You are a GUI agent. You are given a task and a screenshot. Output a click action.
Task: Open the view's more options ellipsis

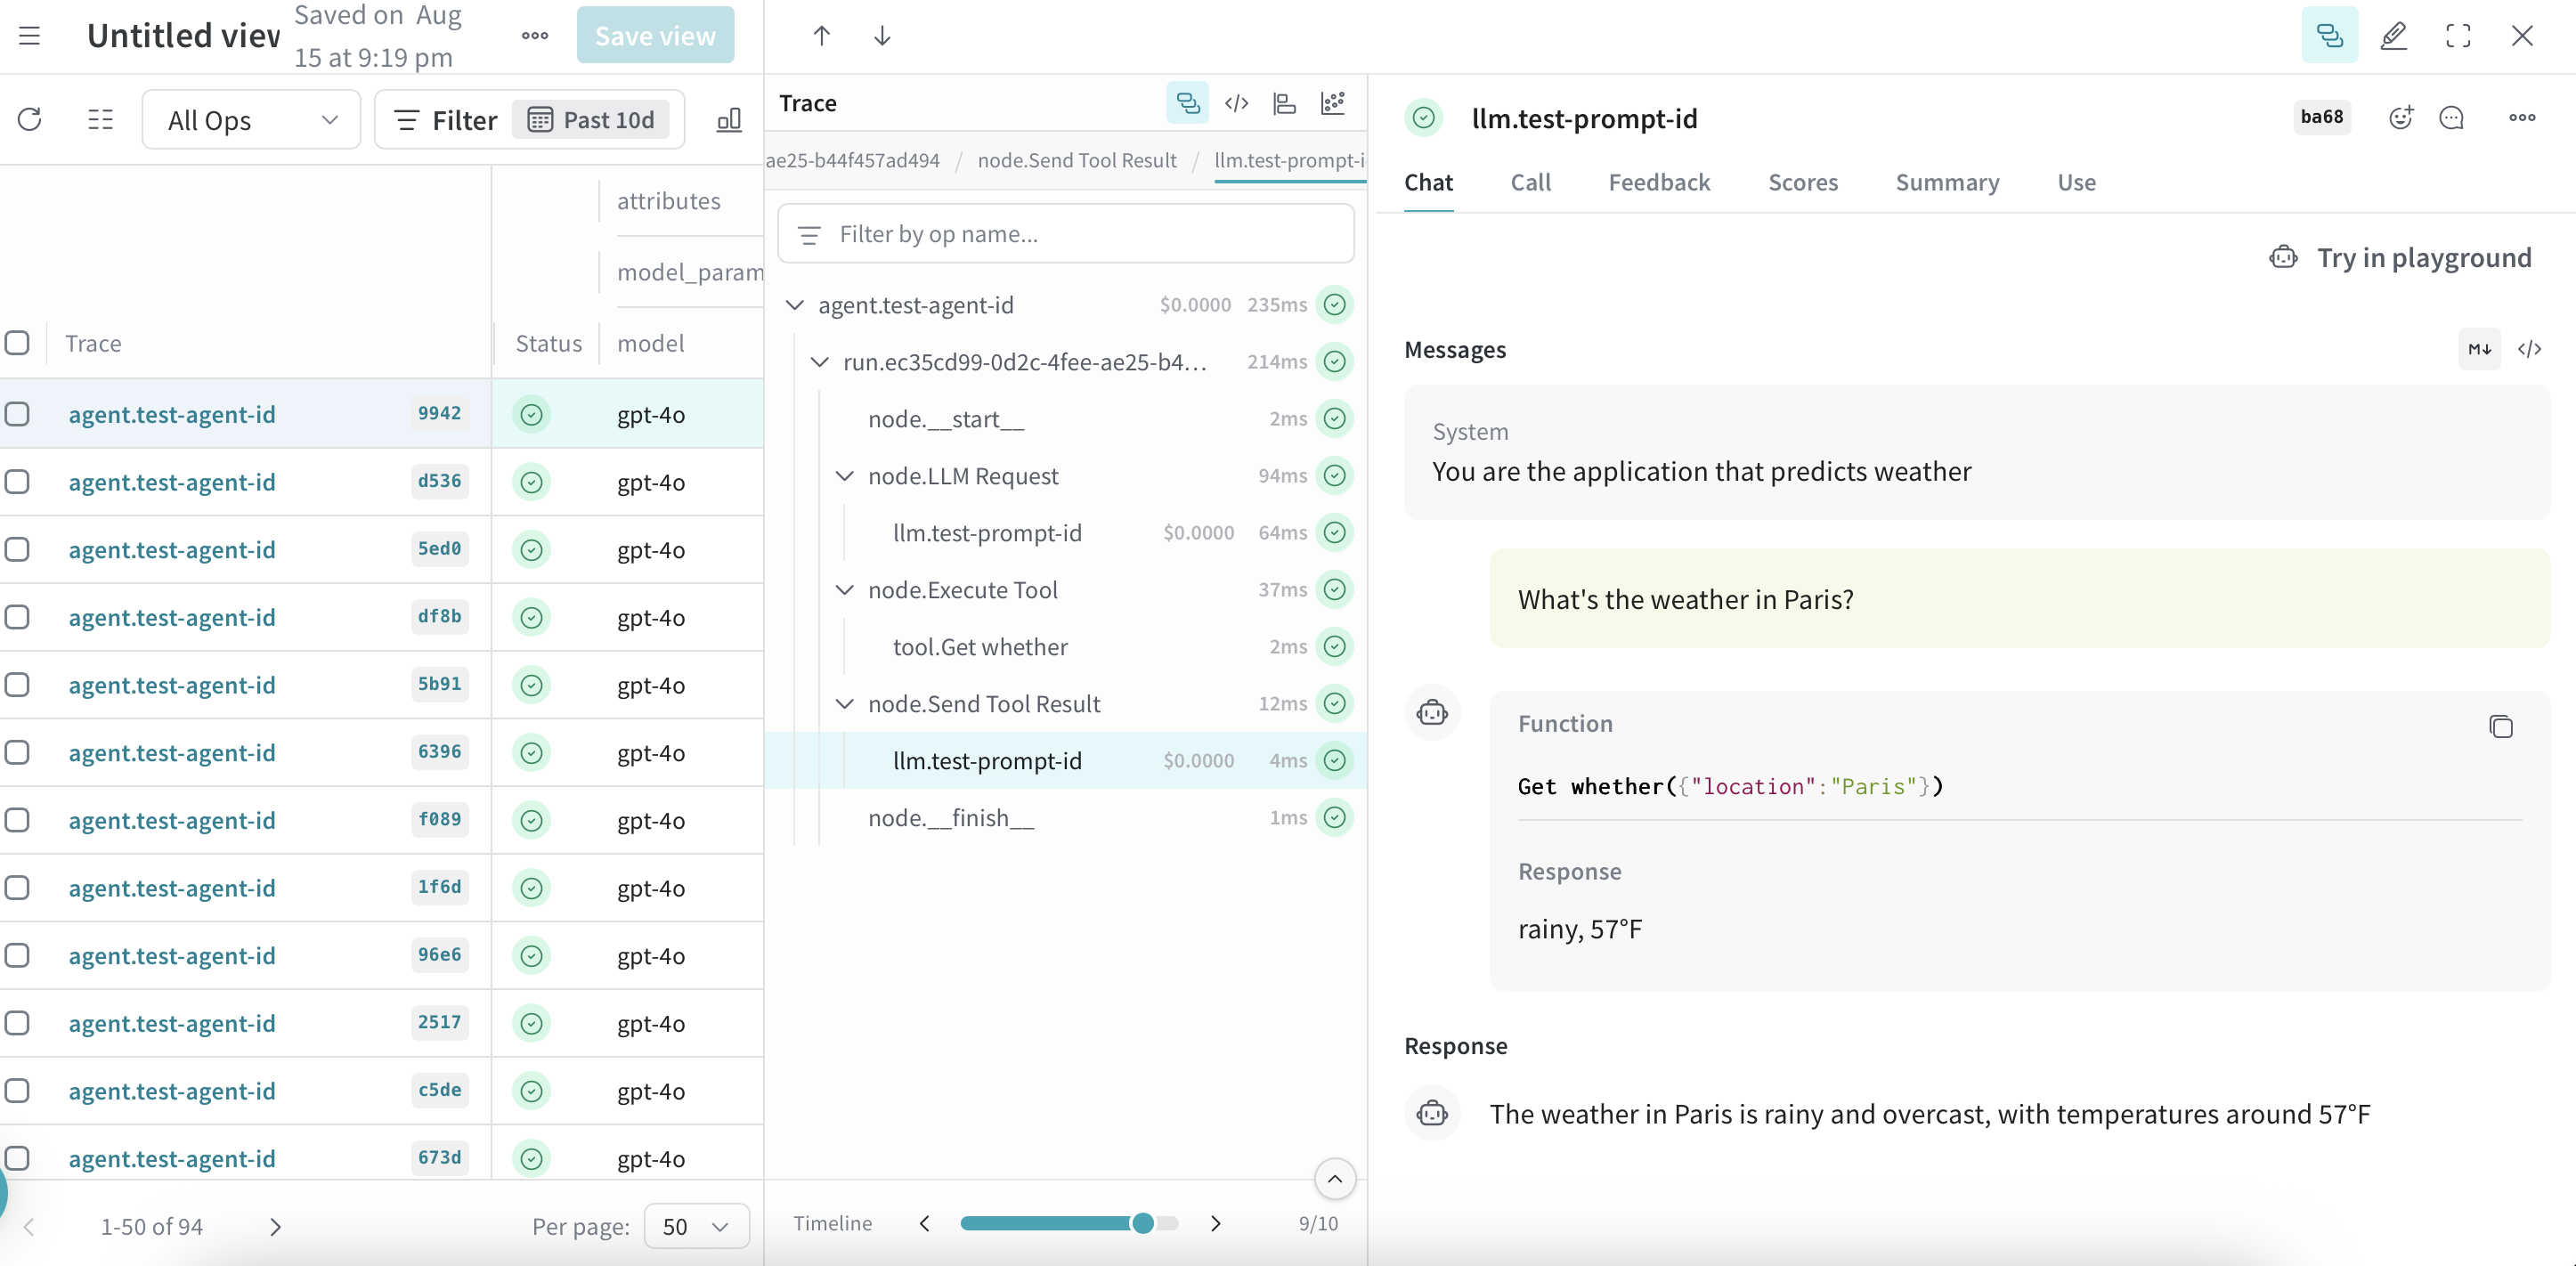click(x=535, y=36)
